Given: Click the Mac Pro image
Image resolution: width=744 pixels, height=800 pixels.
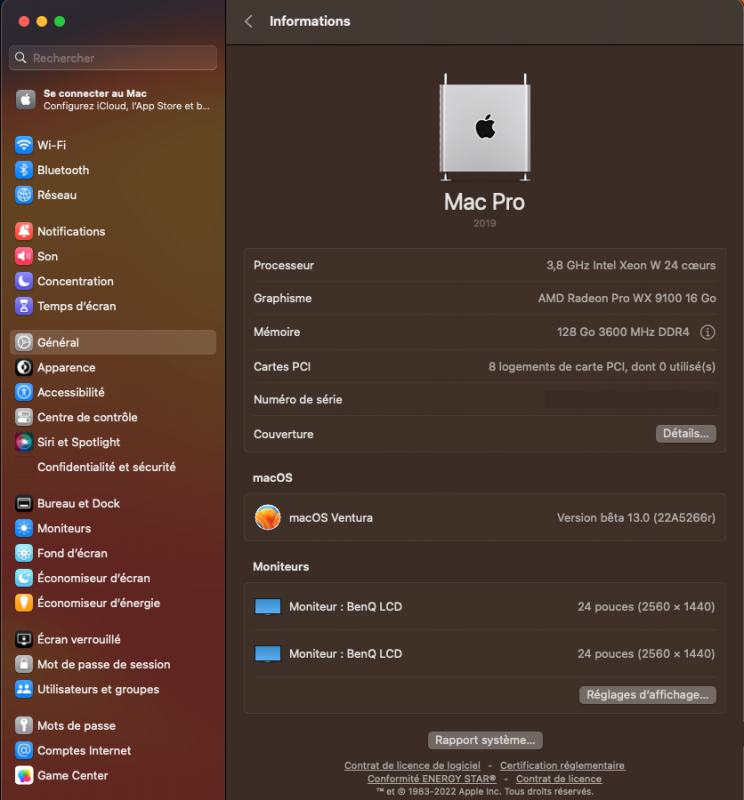Looking at the screenshot, I should pos(485,128).
